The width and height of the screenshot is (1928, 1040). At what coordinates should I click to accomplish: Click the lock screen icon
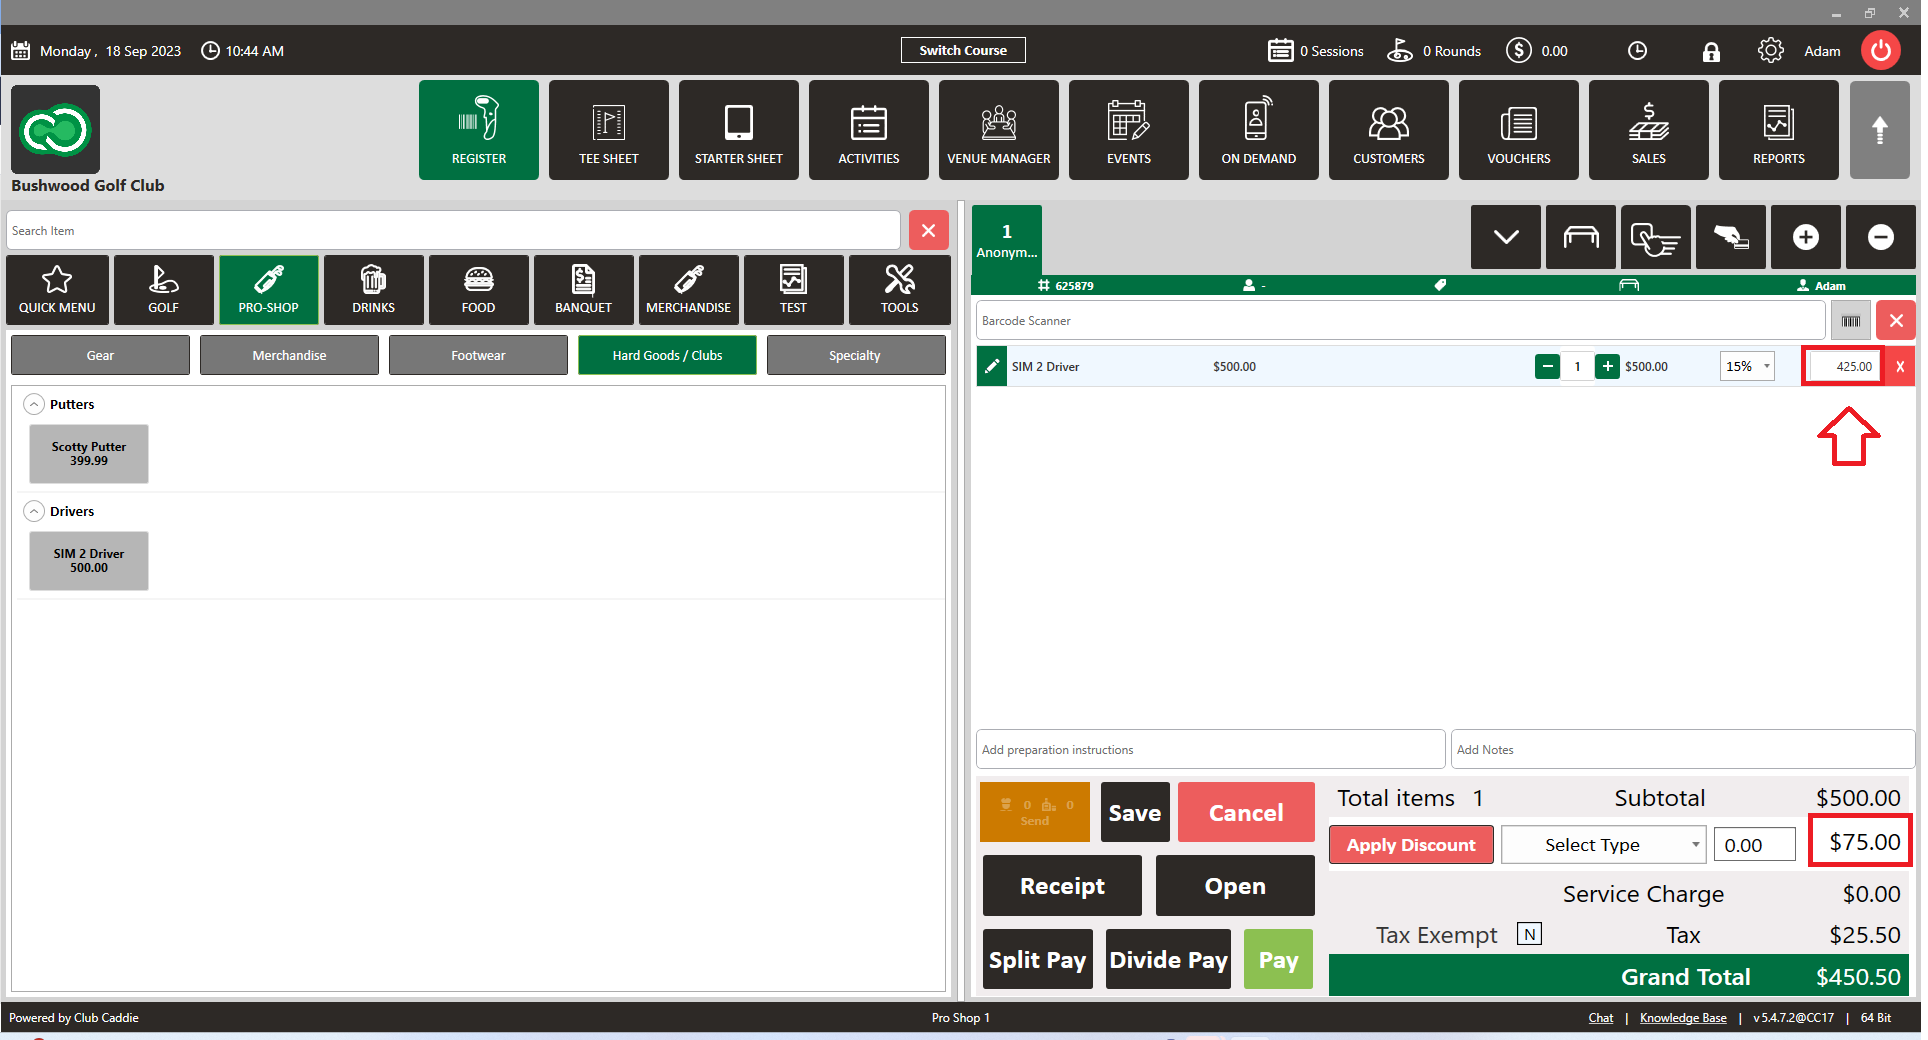point(1711,51)
